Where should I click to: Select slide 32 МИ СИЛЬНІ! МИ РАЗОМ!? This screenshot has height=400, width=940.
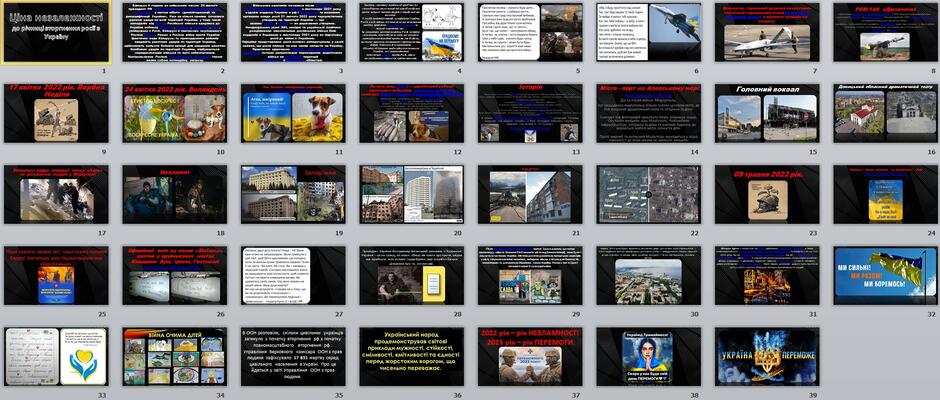click(x=885, y=275)
